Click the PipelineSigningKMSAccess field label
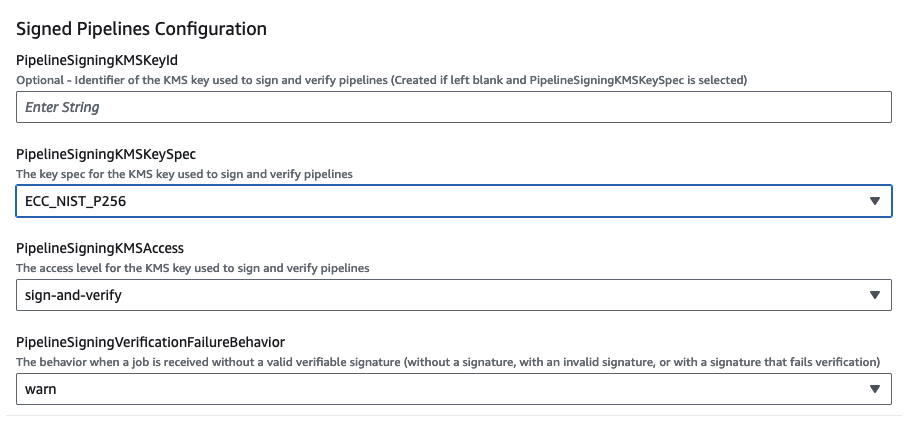 point(101,248)
